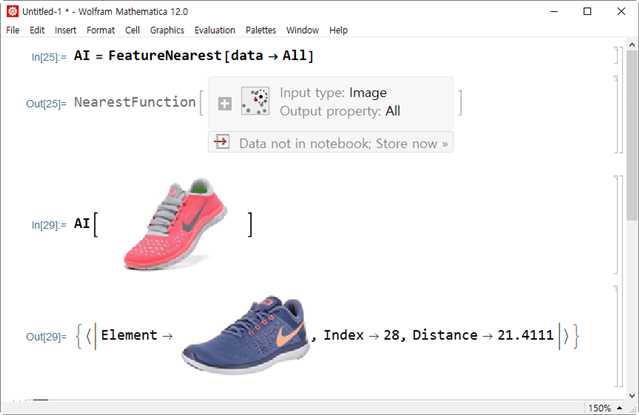
Task: Select the blue sneaker result image
Action: [246, 335]
